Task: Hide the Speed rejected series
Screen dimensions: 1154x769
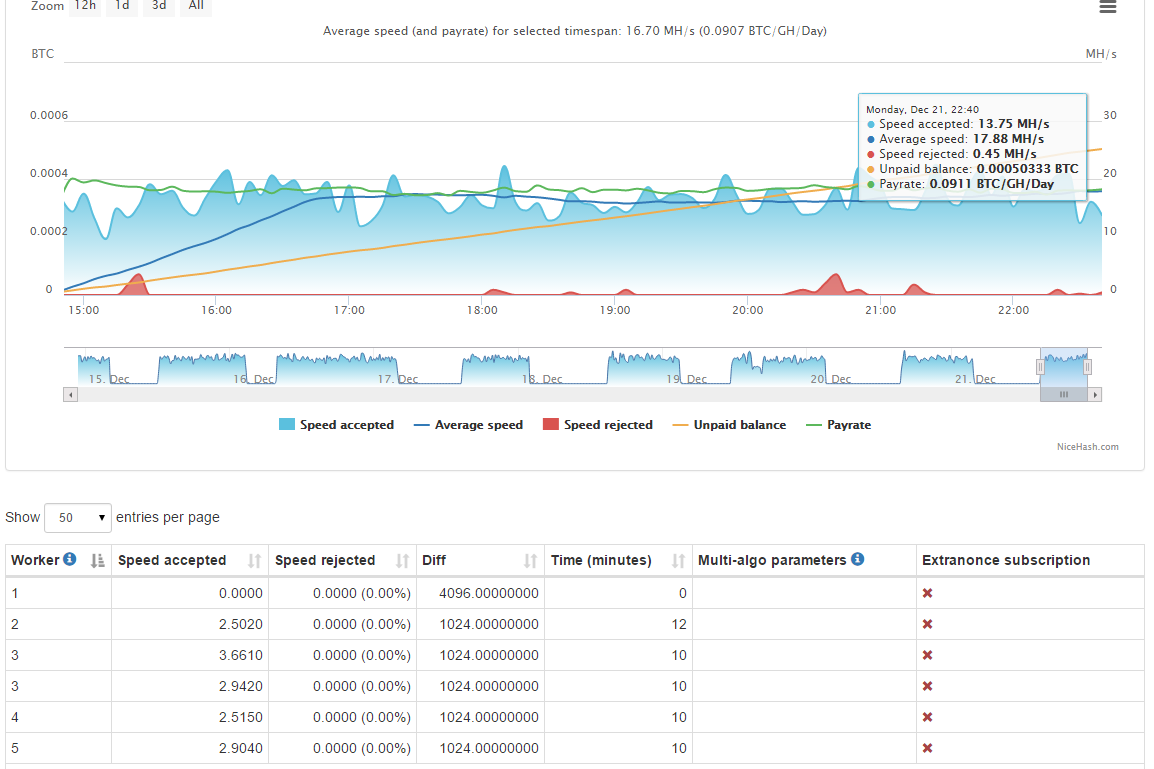Action: click(x=597, y=425)
